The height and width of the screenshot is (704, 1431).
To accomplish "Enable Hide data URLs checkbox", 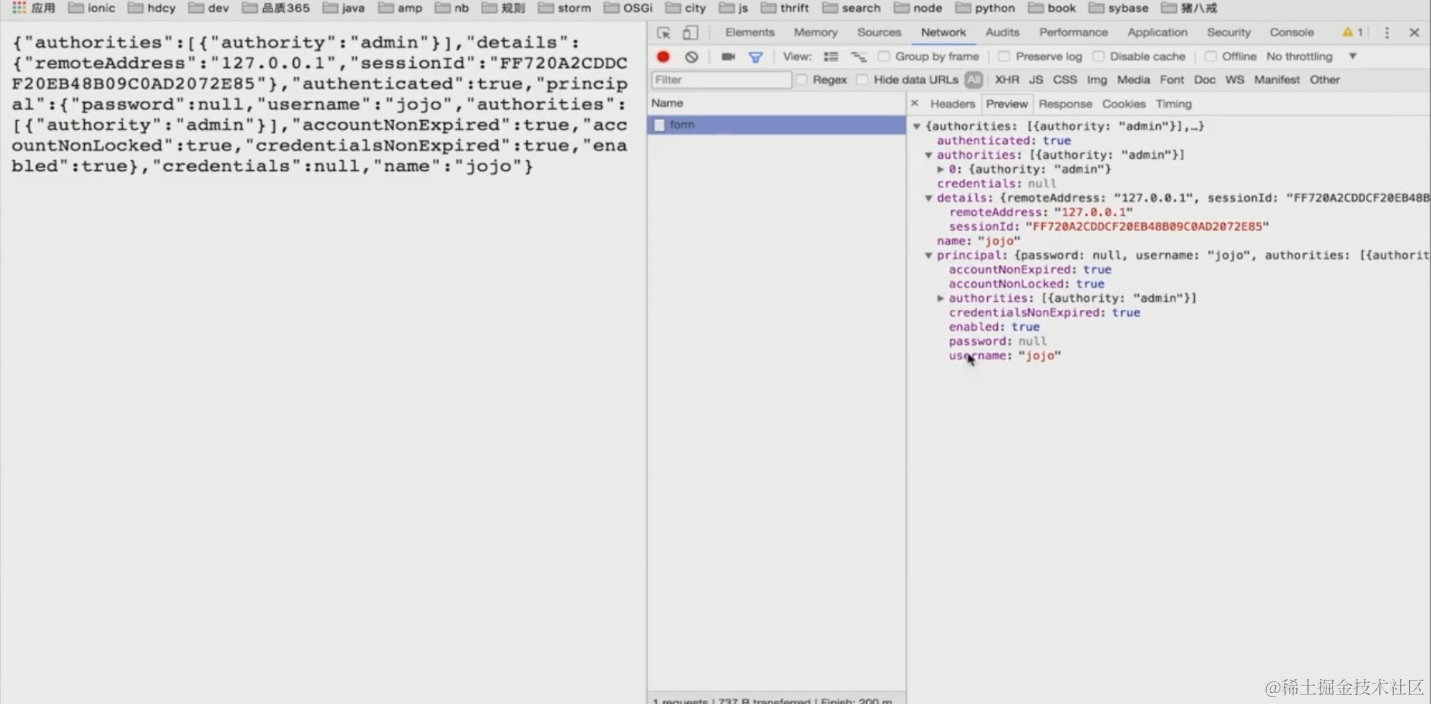I will (862, 80).
